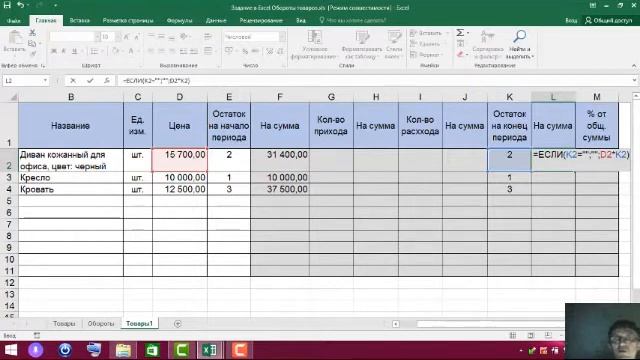Image resolution: width=640 pixels, height=360 pixels.
Task: Click the Excel icon in taskbar
Action: [x=210, y=350]
